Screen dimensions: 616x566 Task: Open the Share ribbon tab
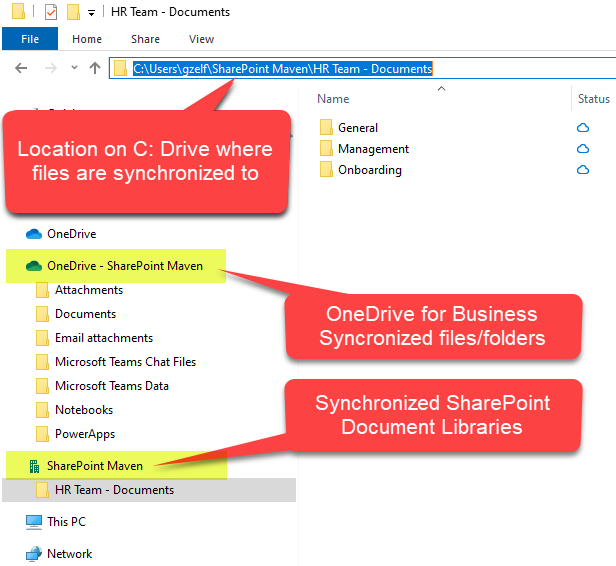(x=145, y=39)
